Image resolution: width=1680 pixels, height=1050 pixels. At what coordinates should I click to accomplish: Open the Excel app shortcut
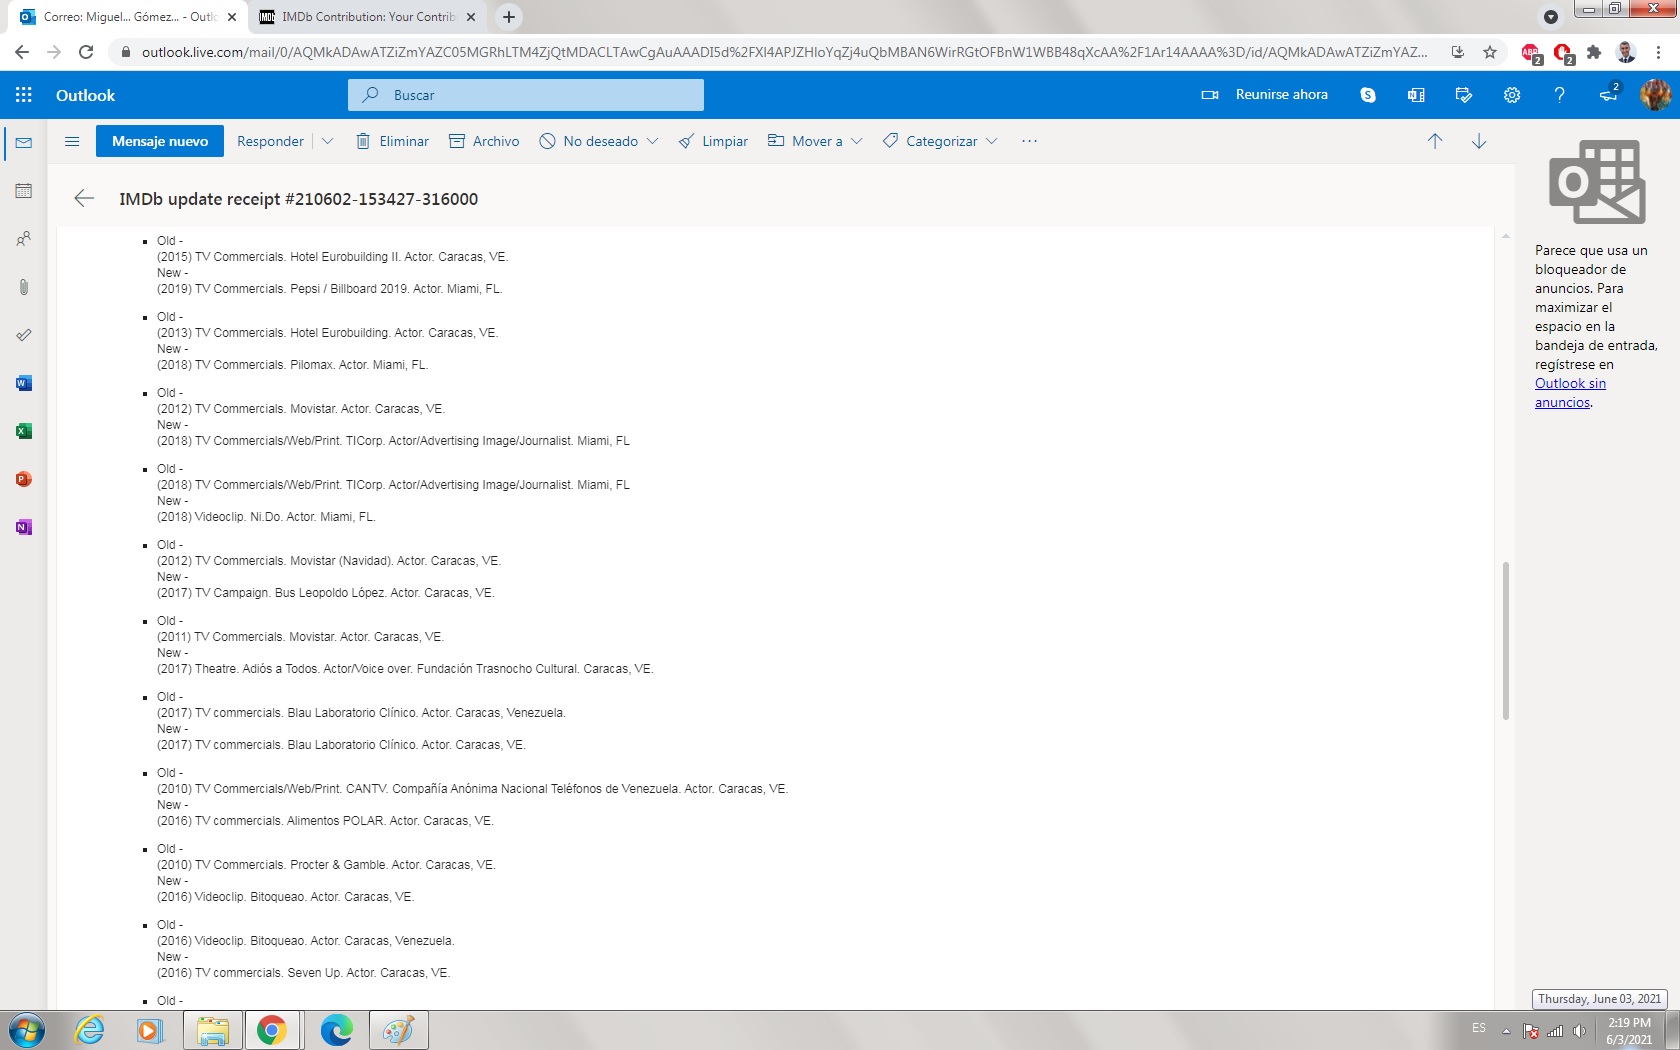[24, 431]
